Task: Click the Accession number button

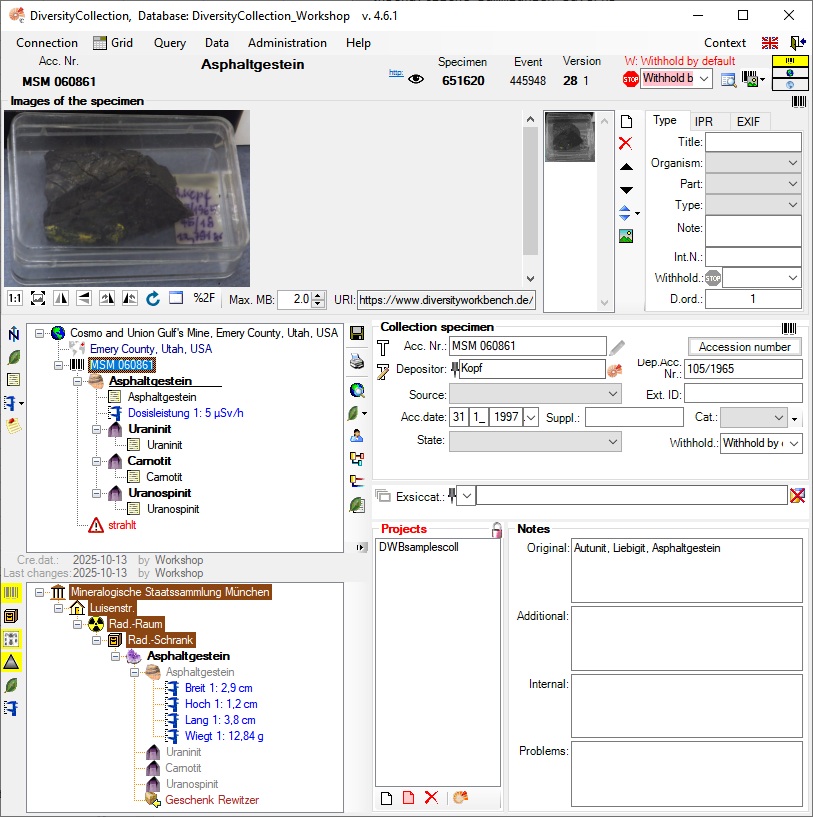Action: pos(744,347)
